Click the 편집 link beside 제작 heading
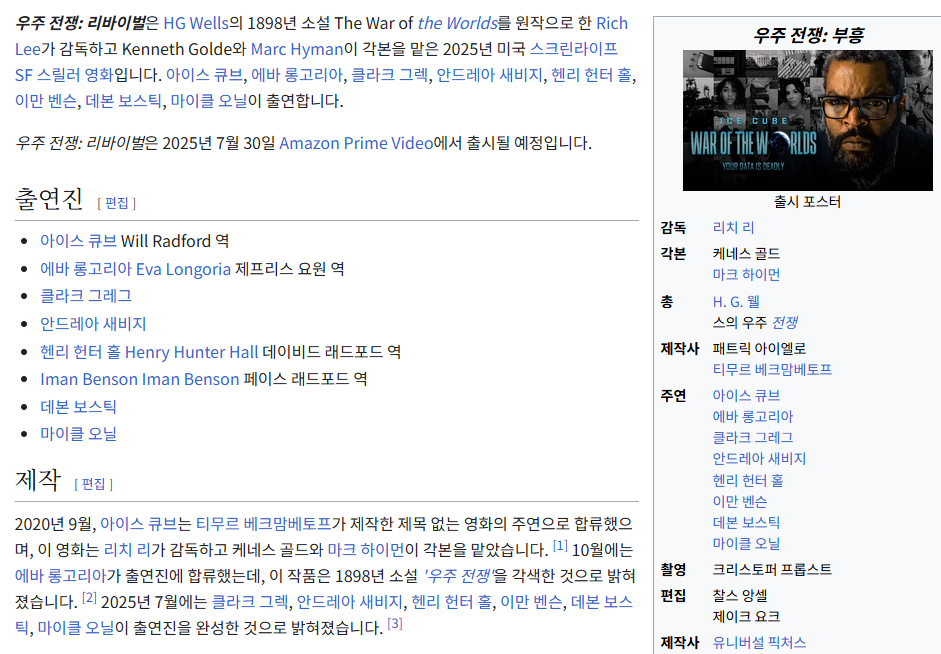 93,484
